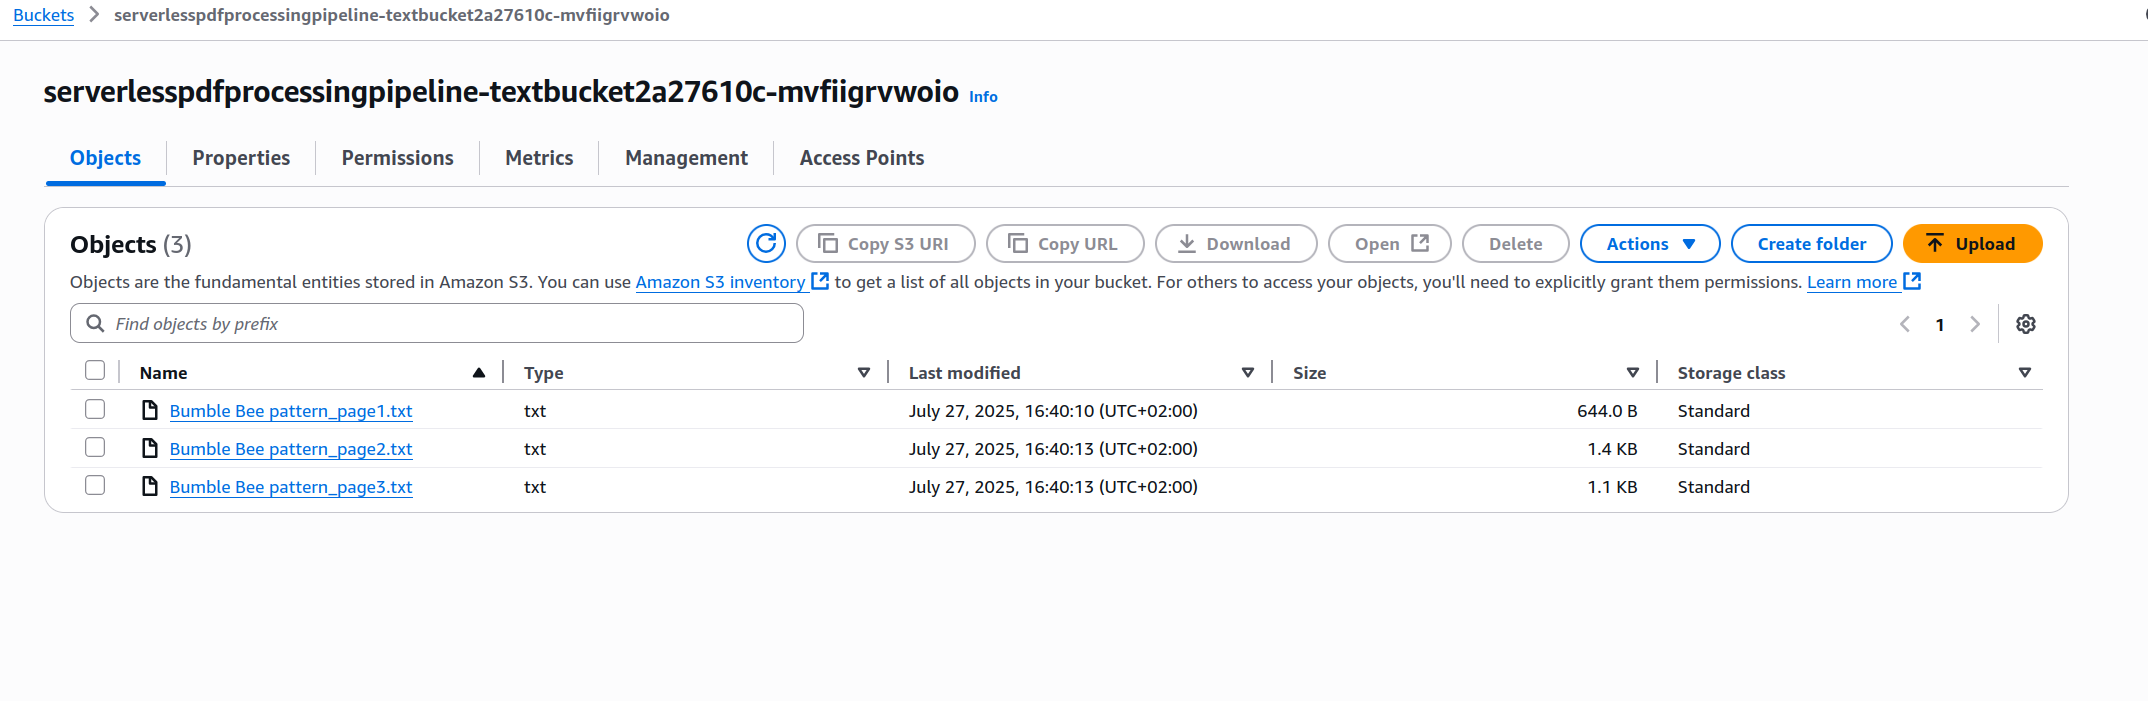Image resolution: width=2148 pixels, height=701 pixels.
Task: Click the 644.0 B size value
Action: click(x=1607, y=411)
